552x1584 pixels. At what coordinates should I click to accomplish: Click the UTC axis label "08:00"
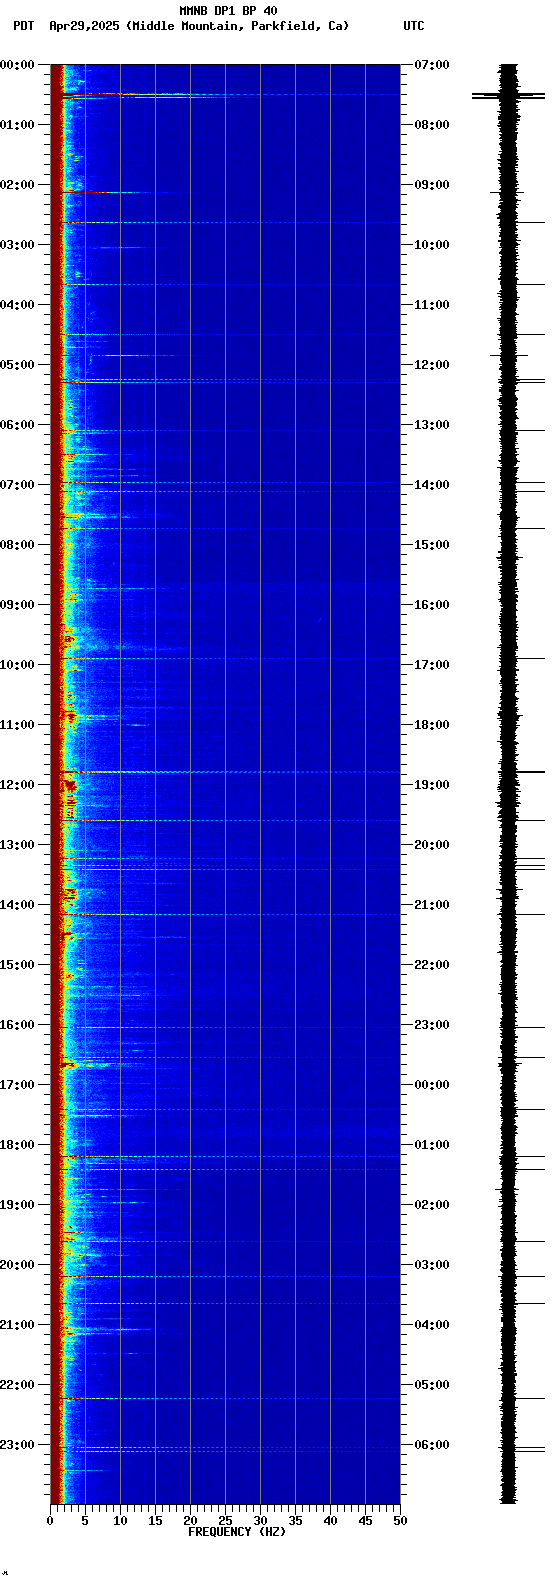(431, 125)
